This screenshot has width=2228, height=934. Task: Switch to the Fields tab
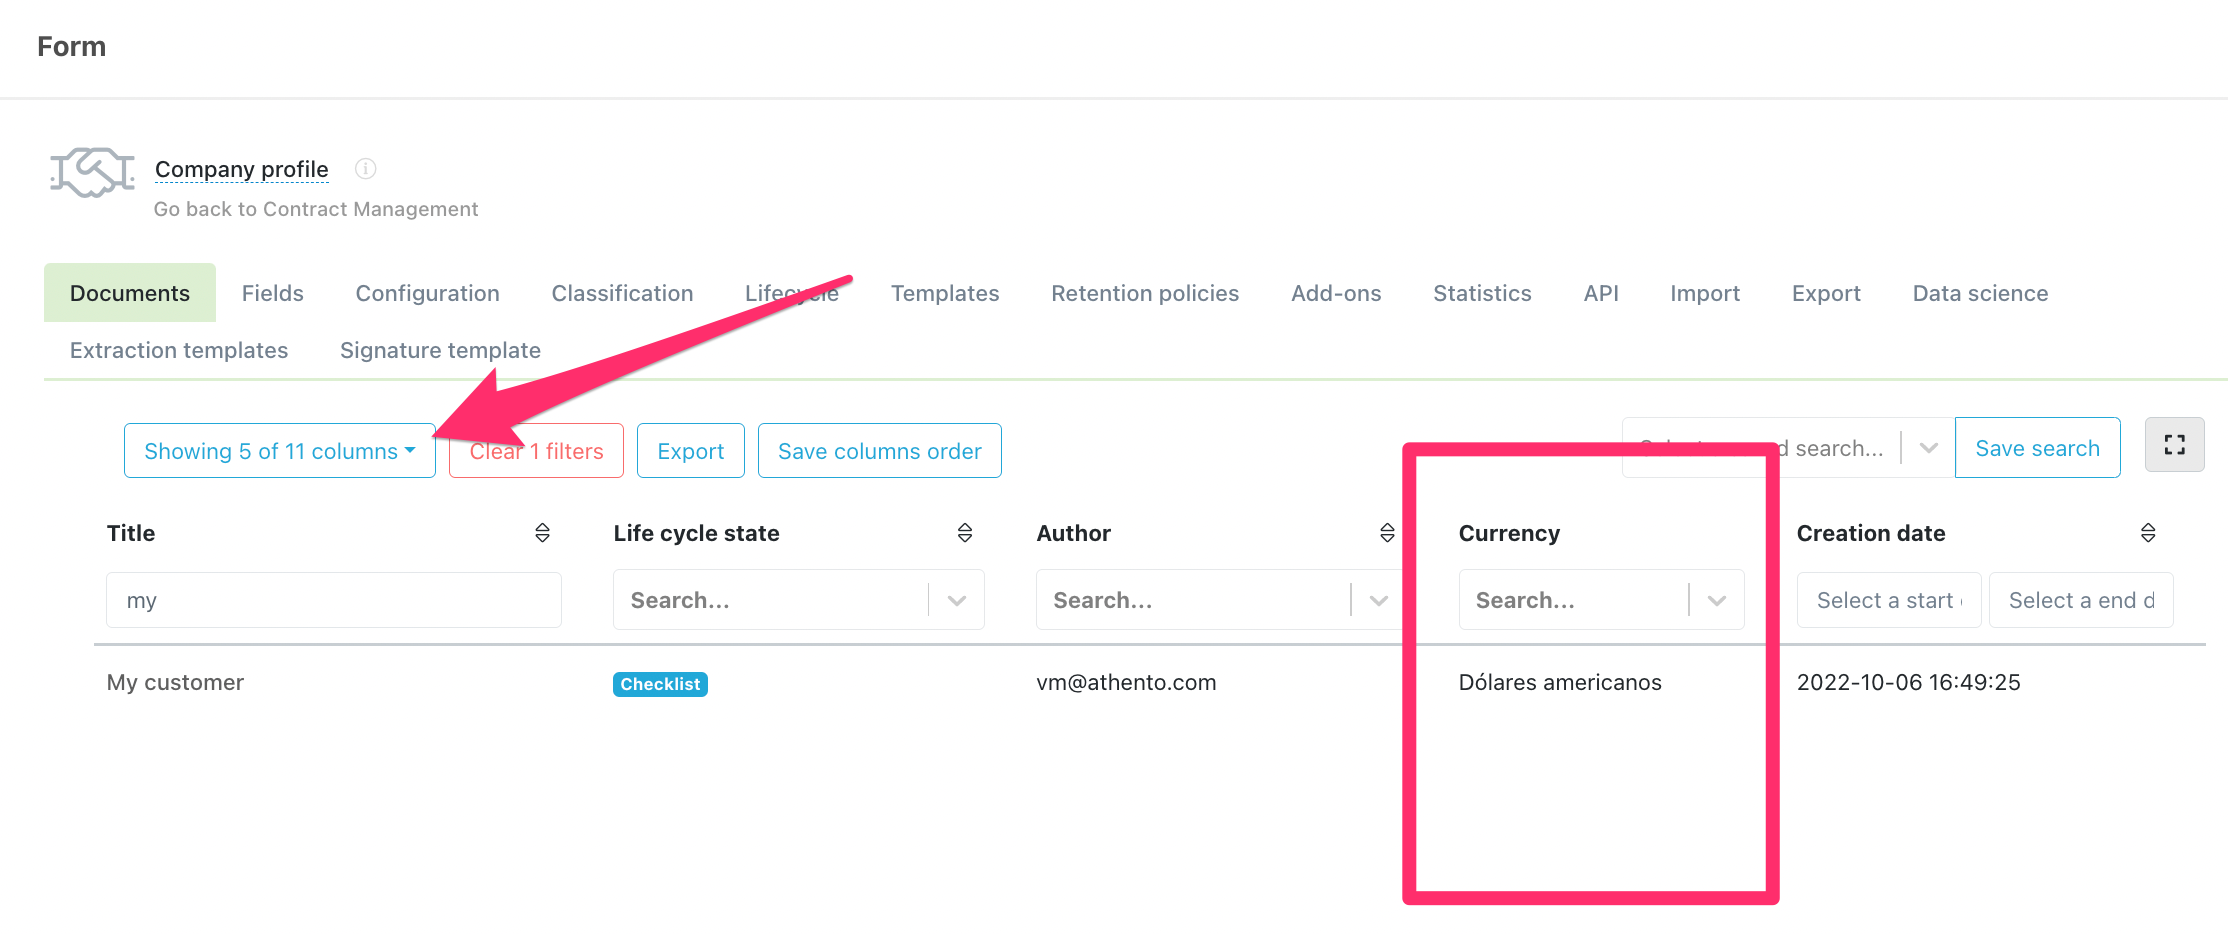pyautogui.click(x=272, y=293)
